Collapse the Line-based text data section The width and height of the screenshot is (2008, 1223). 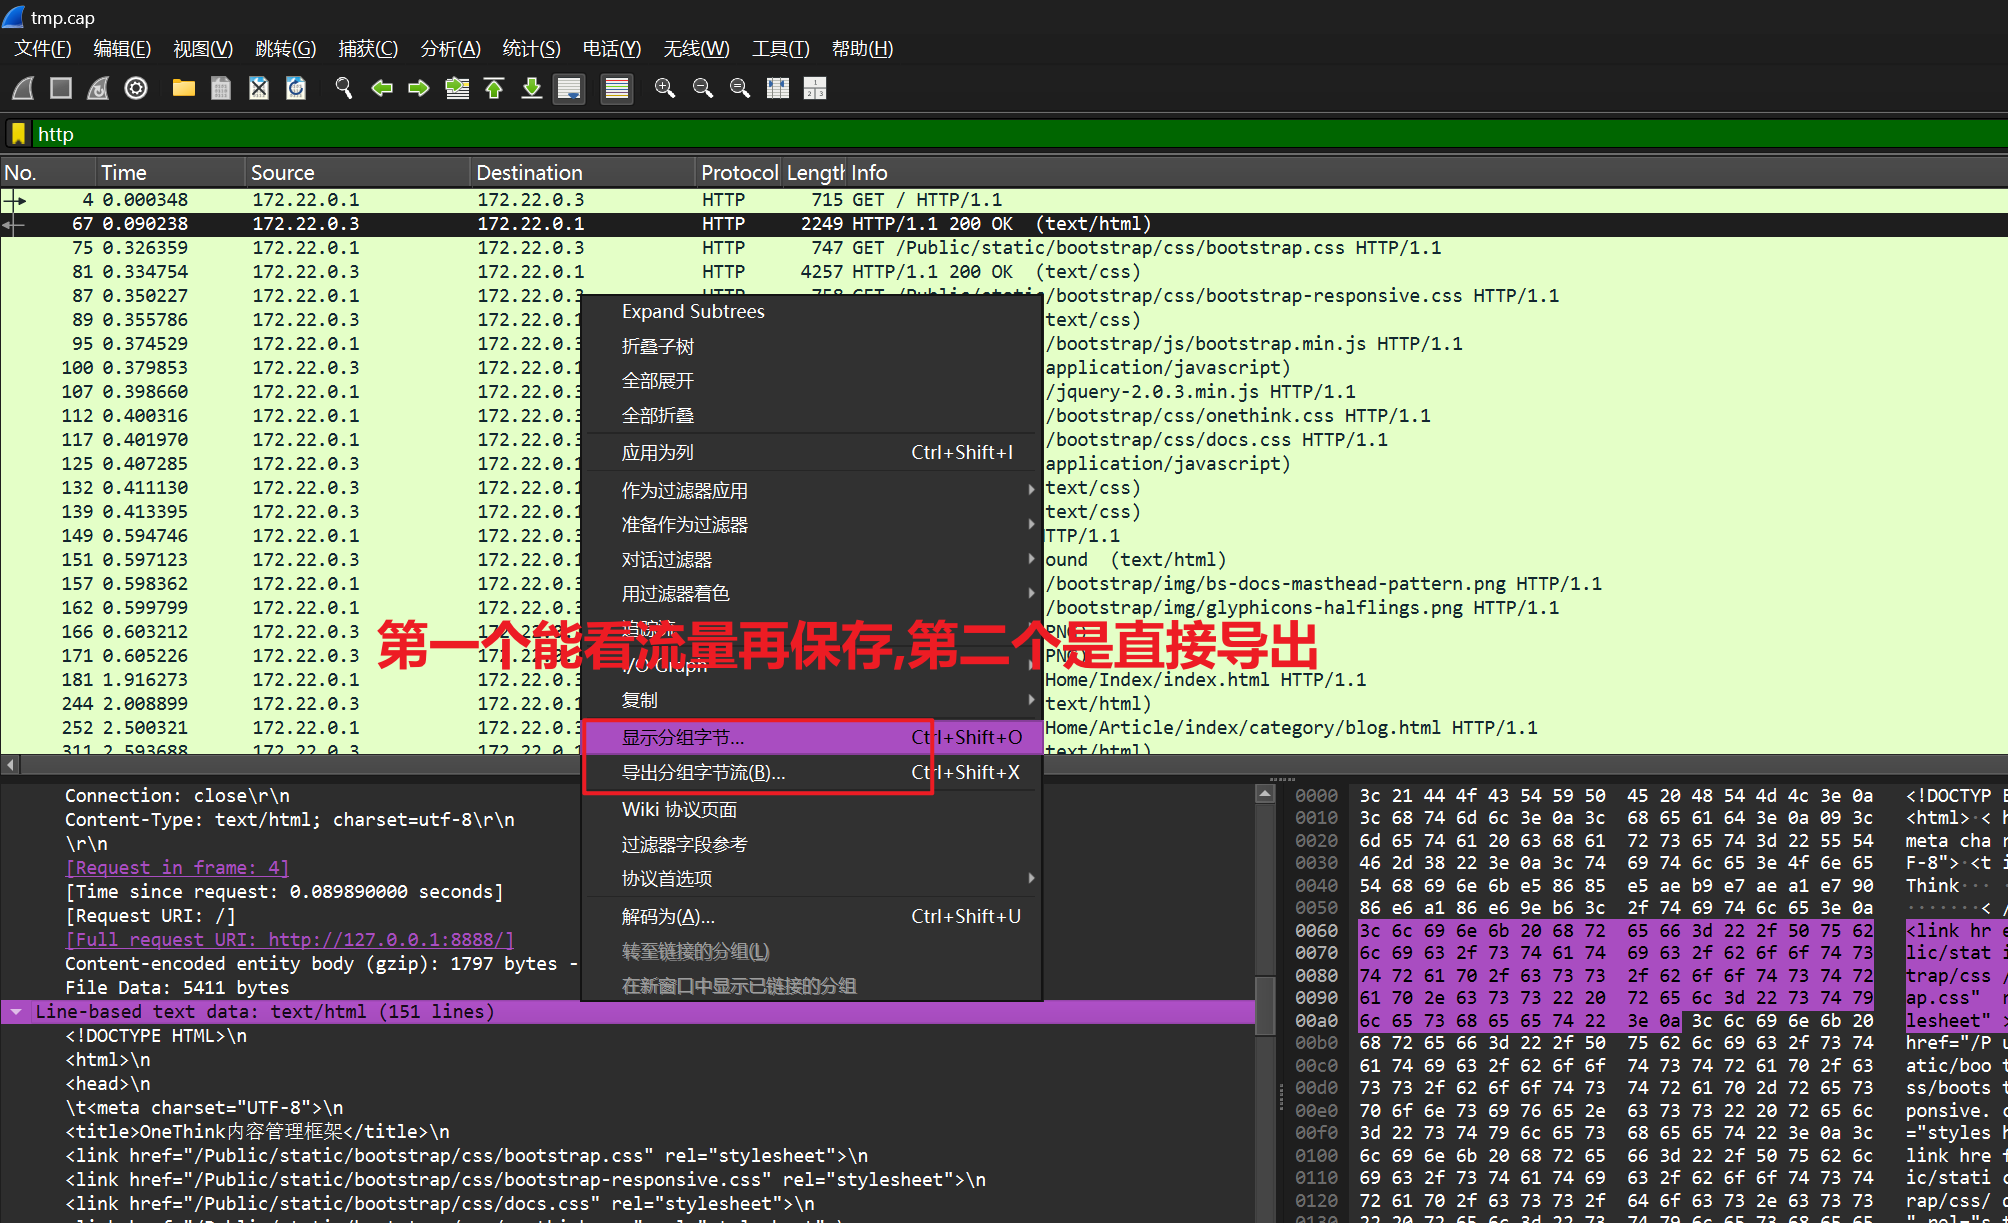[x=16, y=1011]
